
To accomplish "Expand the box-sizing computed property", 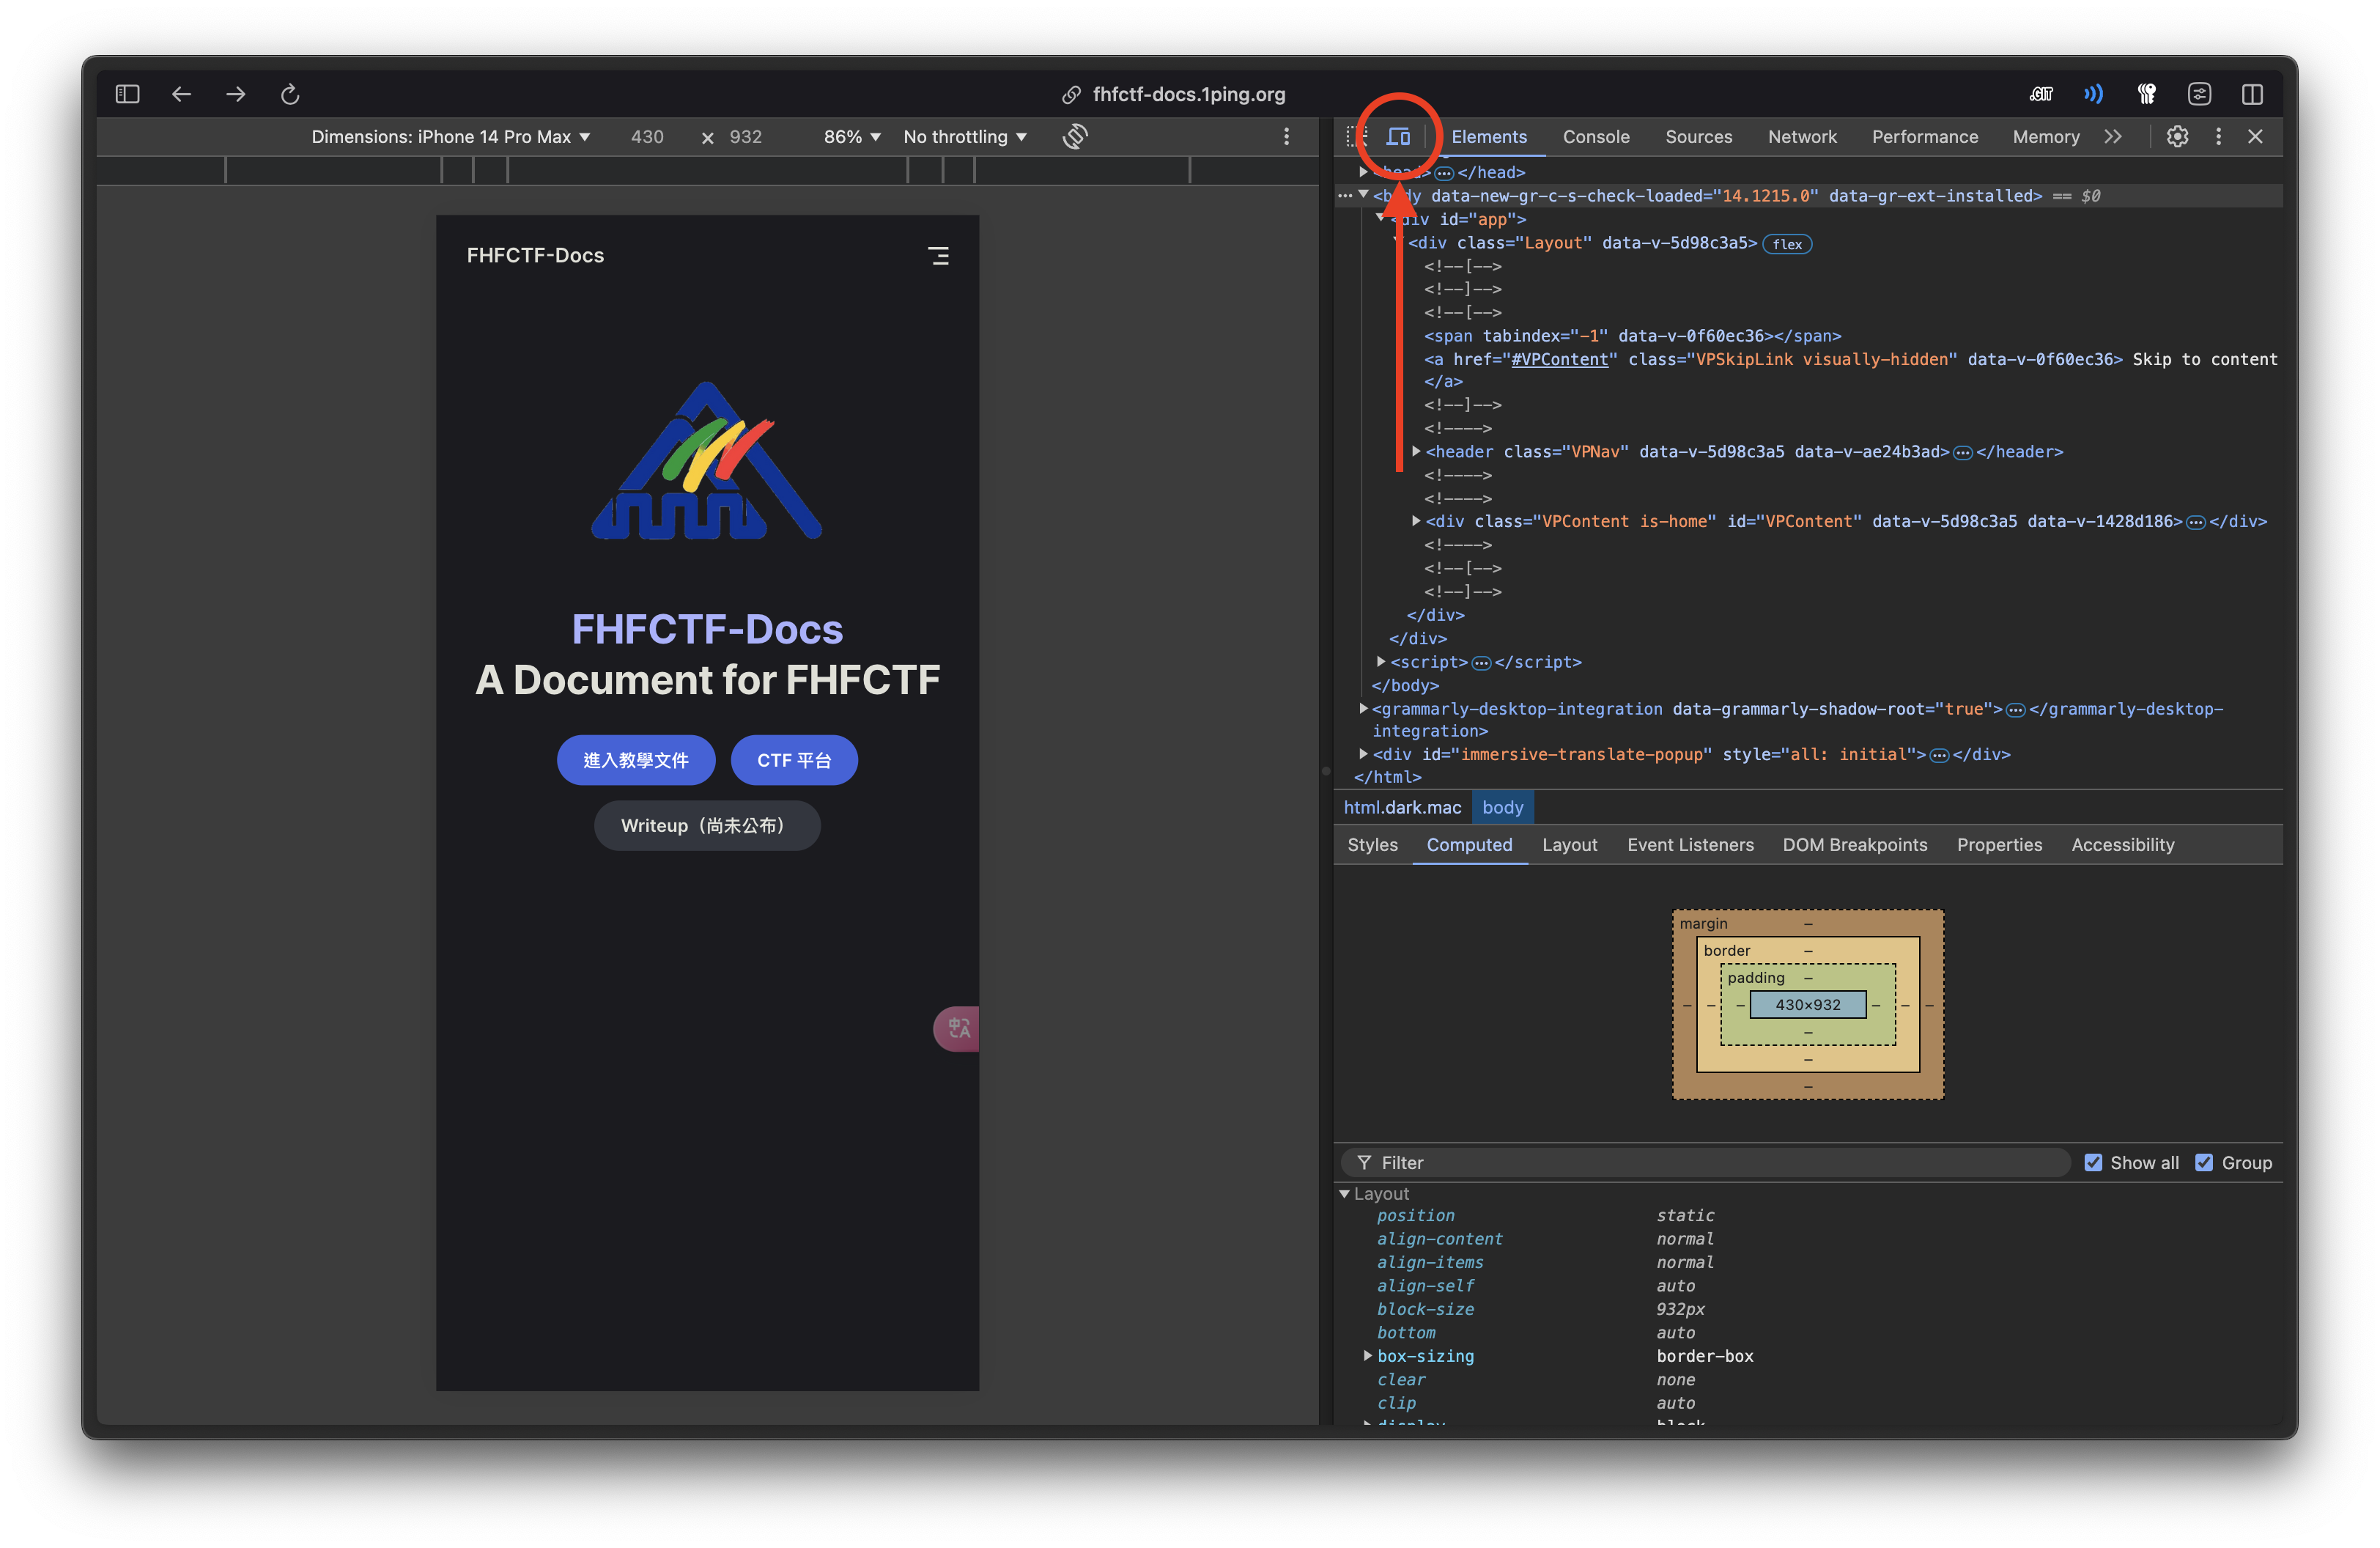I will 1367,1356.
